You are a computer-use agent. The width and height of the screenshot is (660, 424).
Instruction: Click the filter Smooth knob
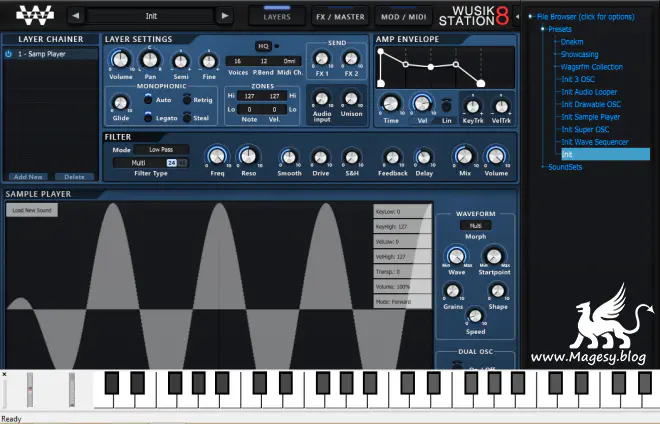pyautogui.click(x=289, y=157)
